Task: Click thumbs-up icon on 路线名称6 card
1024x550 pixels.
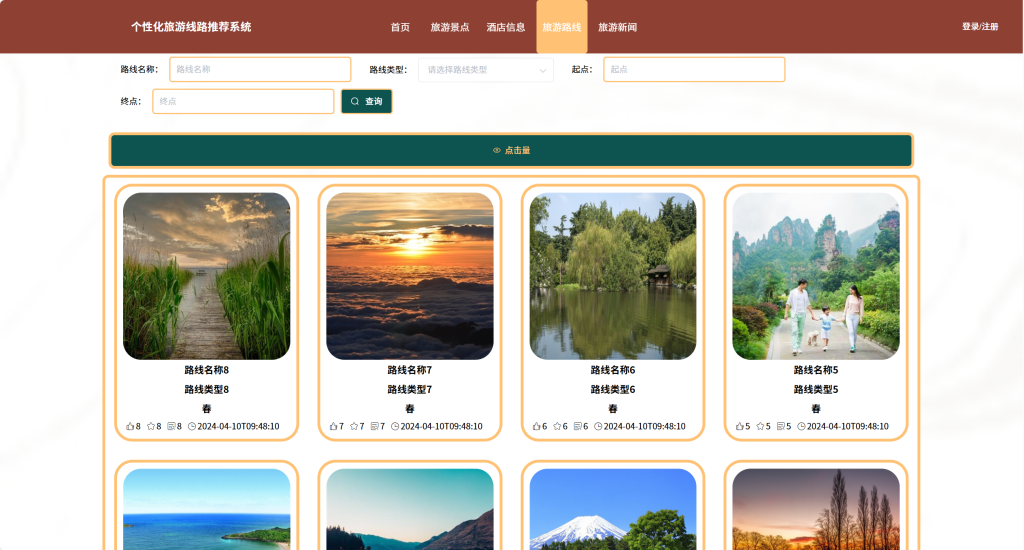Action: point(536,427)
